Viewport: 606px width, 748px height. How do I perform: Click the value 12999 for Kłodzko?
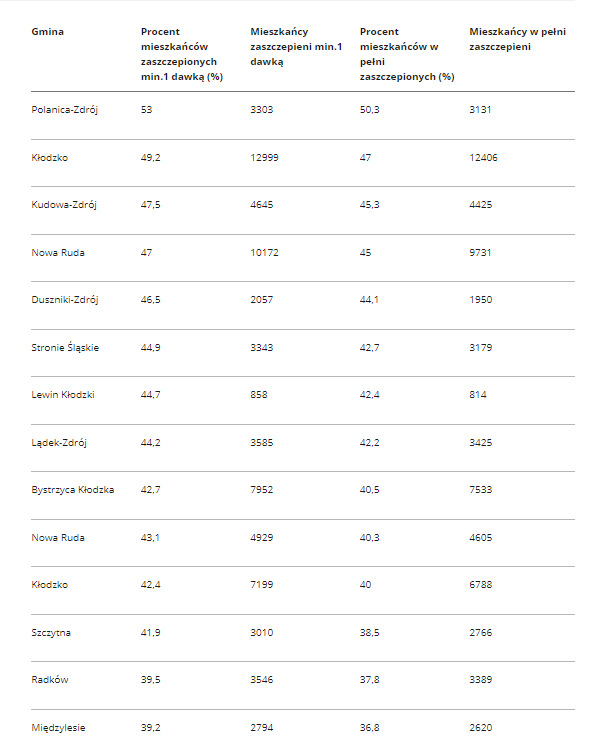264,157
